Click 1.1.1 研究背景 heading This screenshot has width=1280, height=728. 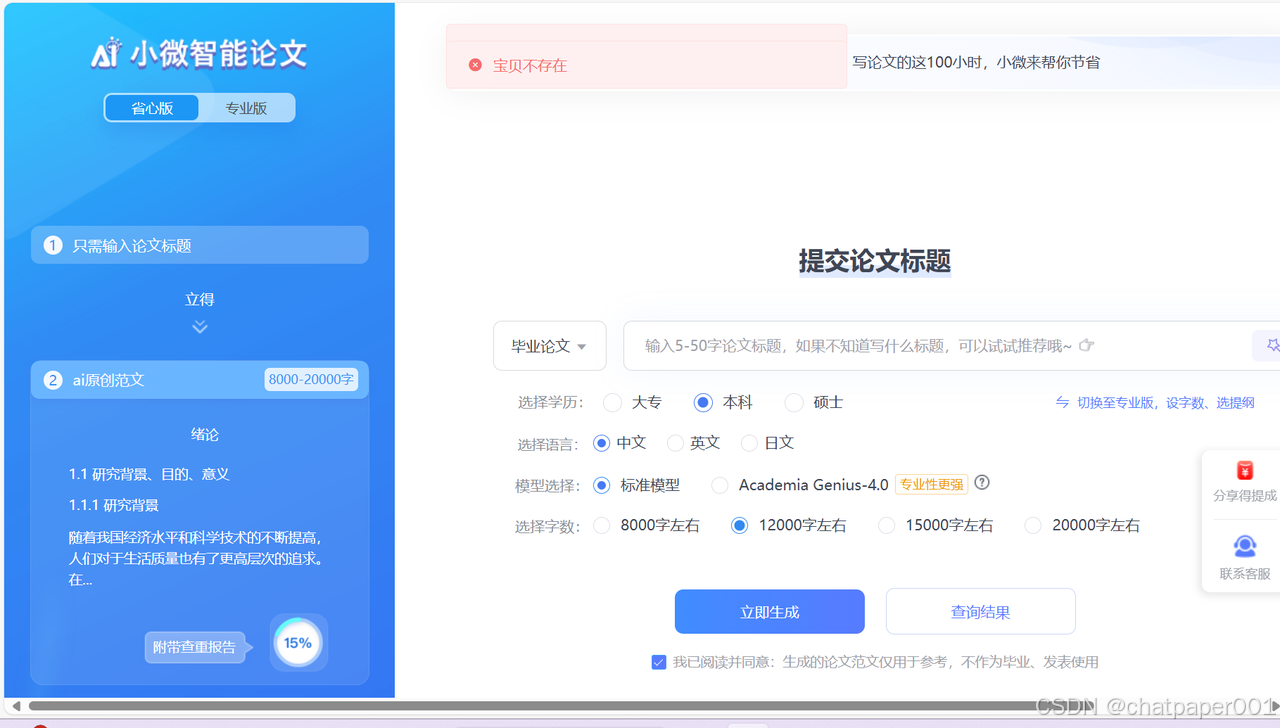114,505
